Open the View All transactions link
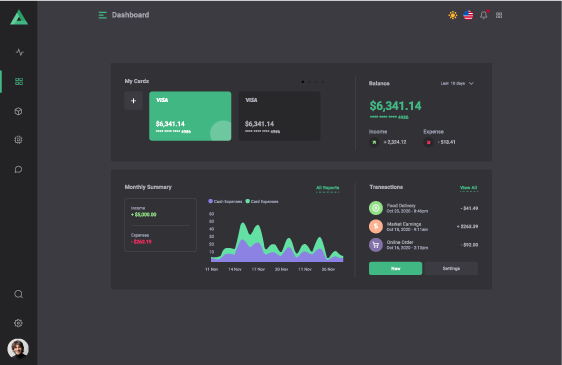Screen dimensions: 562x365 coord(469,188)
